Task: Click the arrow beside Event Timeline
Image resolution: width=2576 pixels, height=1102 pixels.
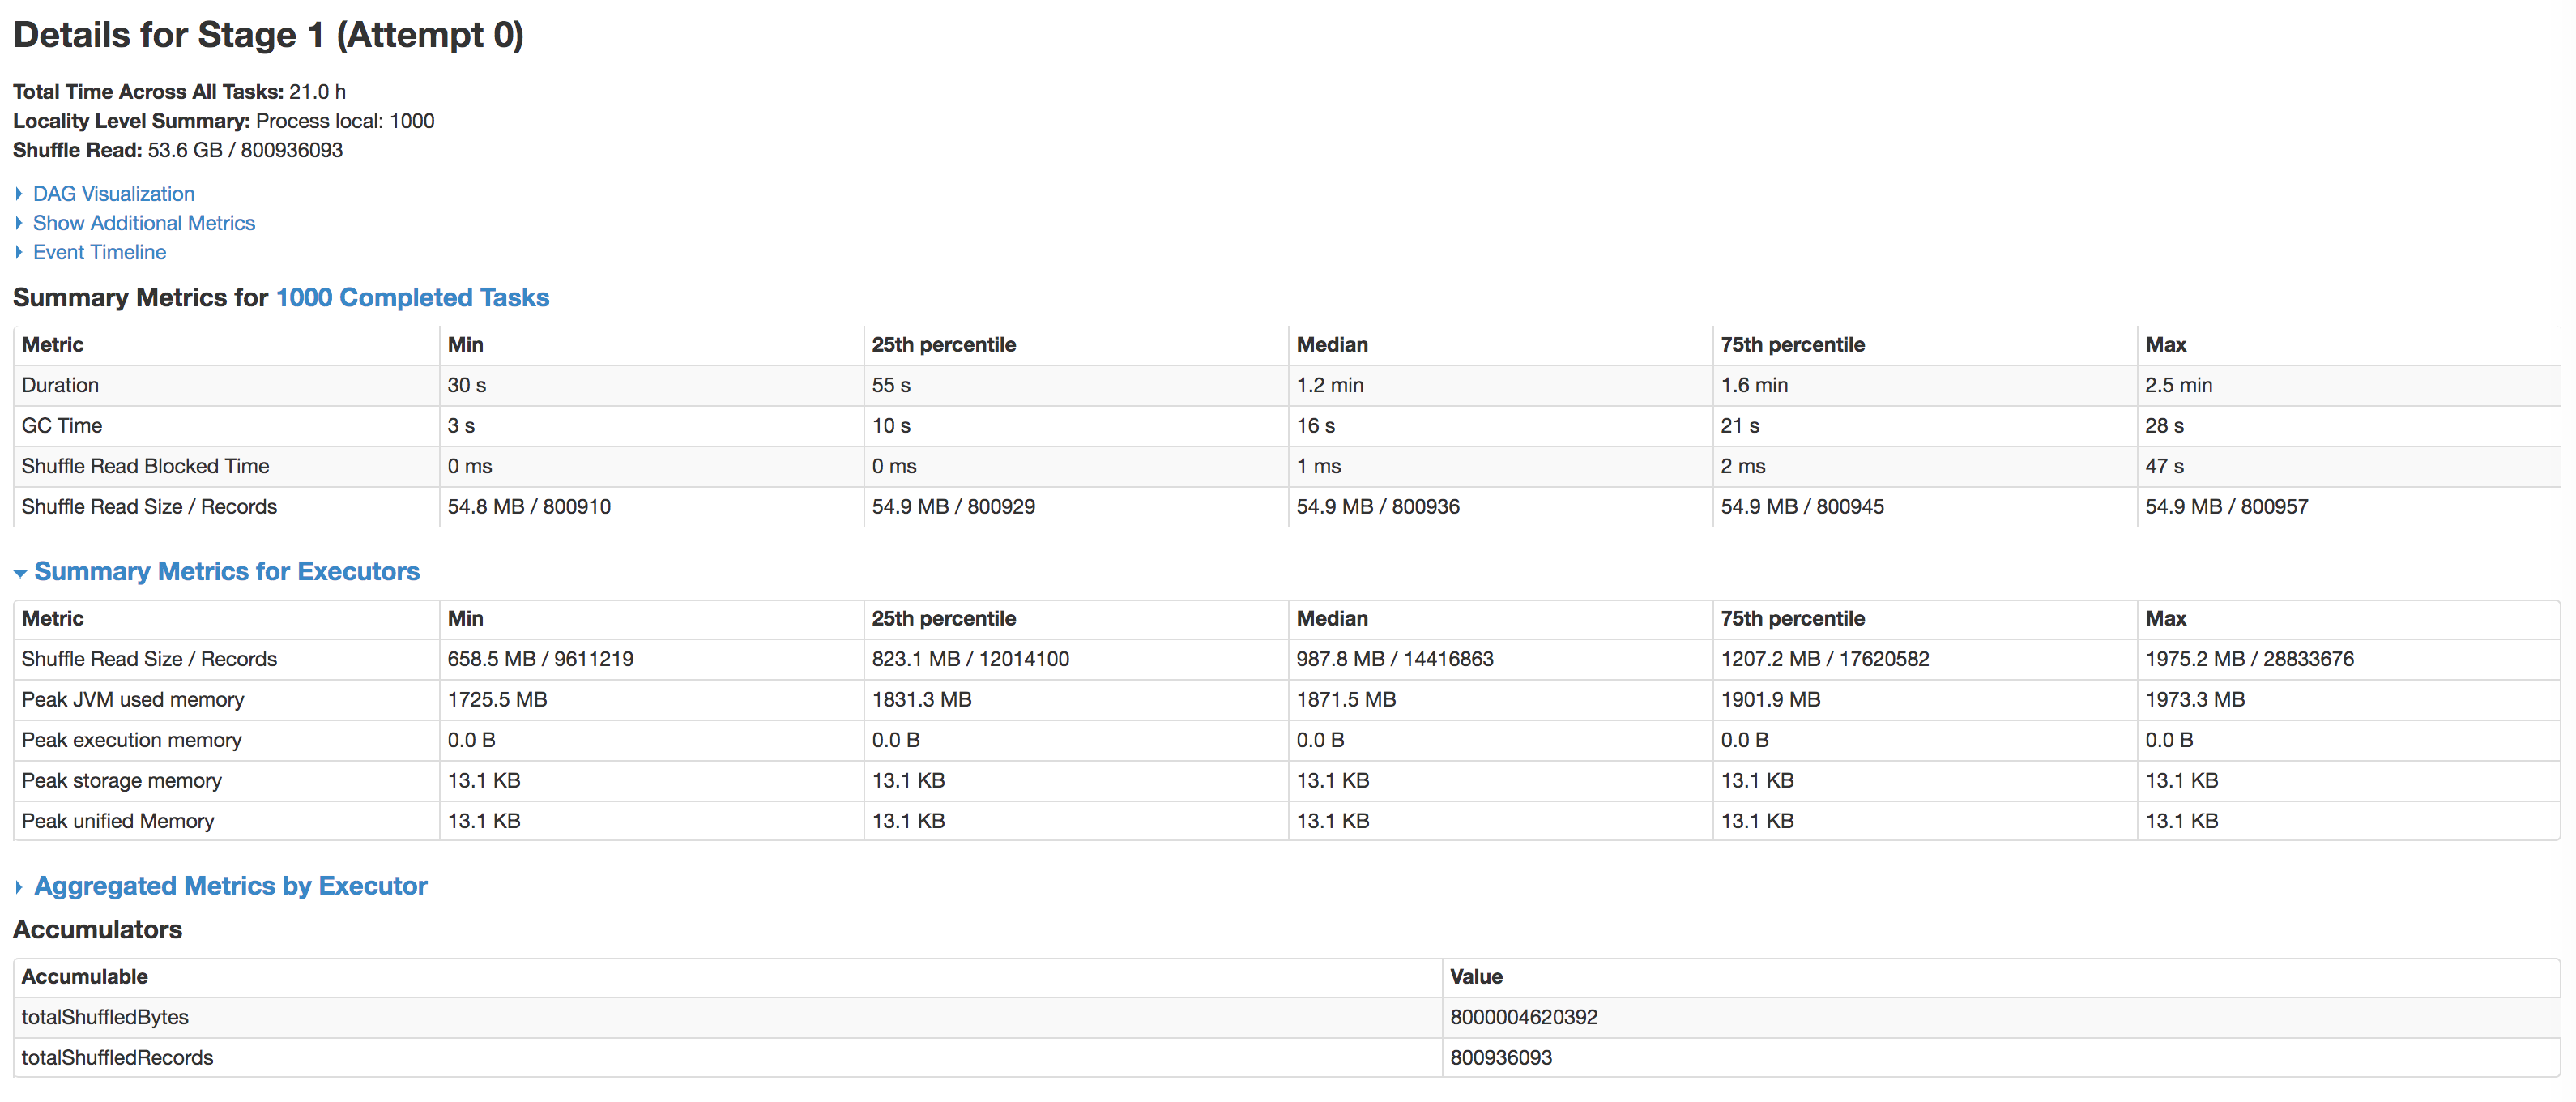Action: click(x=19, y=252)
